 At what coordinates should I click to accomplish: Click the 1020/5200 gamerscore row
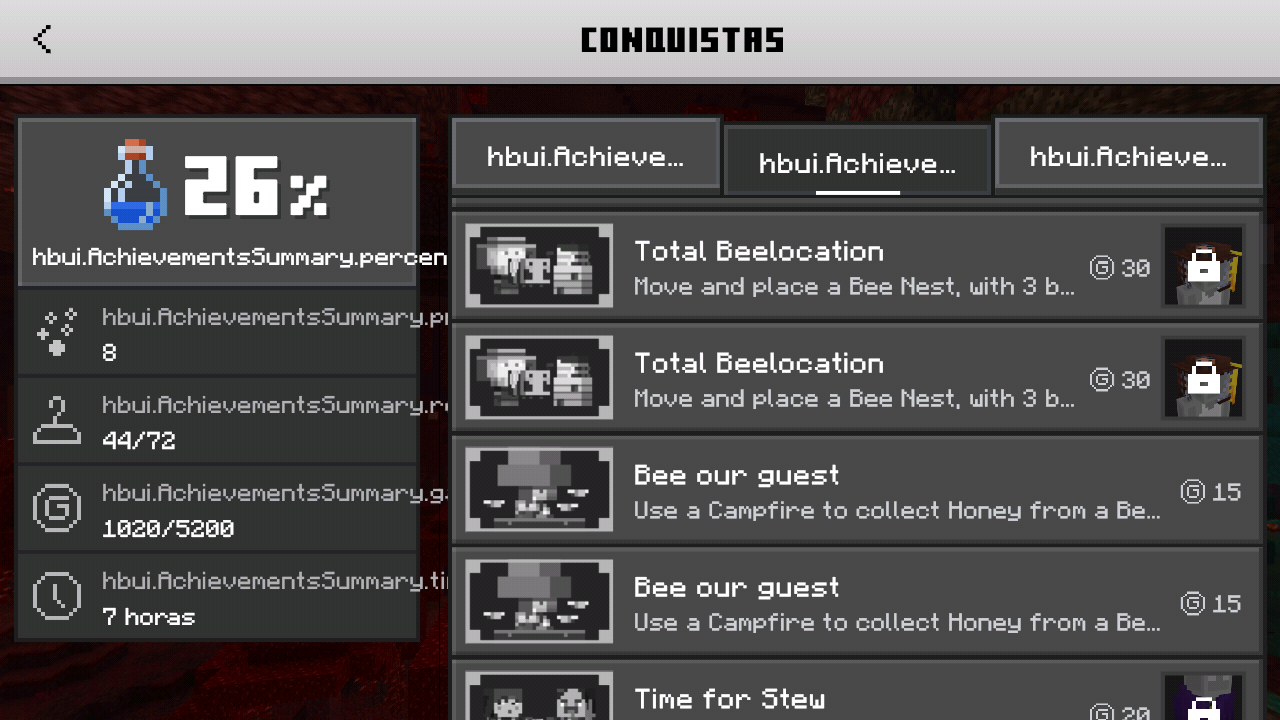(217, 508)
